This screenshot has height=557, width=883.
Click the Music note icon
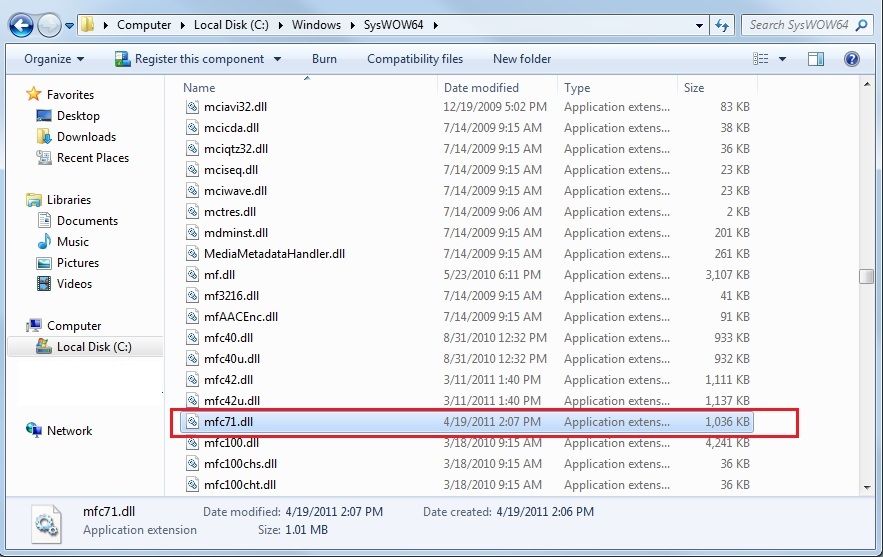44,241
